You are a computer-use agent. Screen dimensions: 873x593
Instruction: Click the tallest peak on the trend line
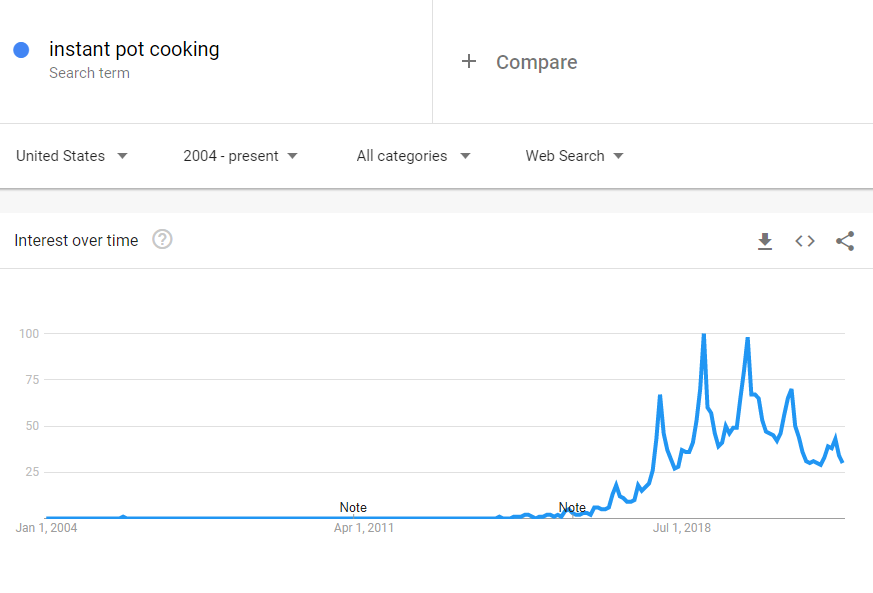pos(704,335)
